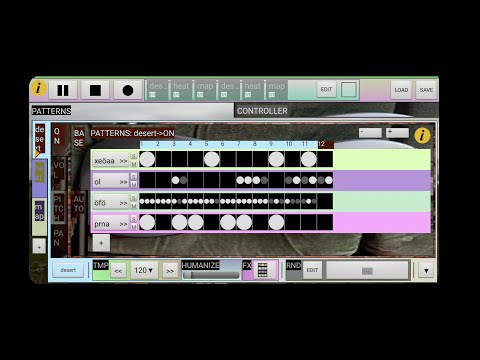Enable empty step 2 of the xeðaa track
This screenshot has width=480, height=360.
click(163, 159)
